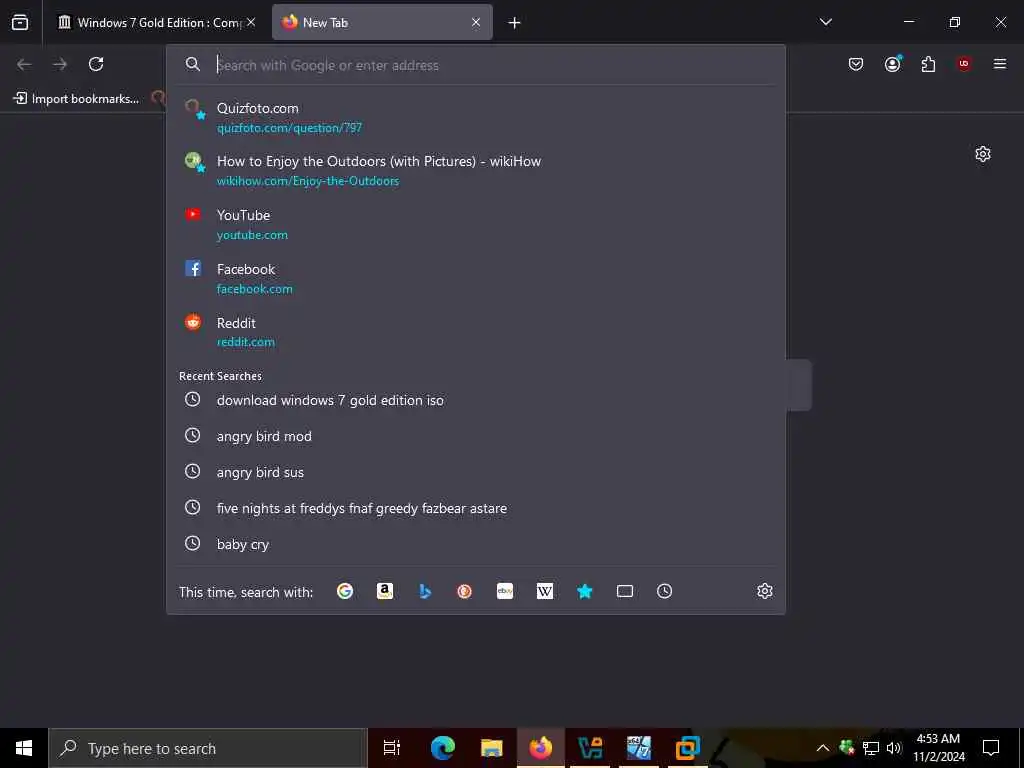Open the notification center
This screenshot has width=1024, height=768.
991,748
